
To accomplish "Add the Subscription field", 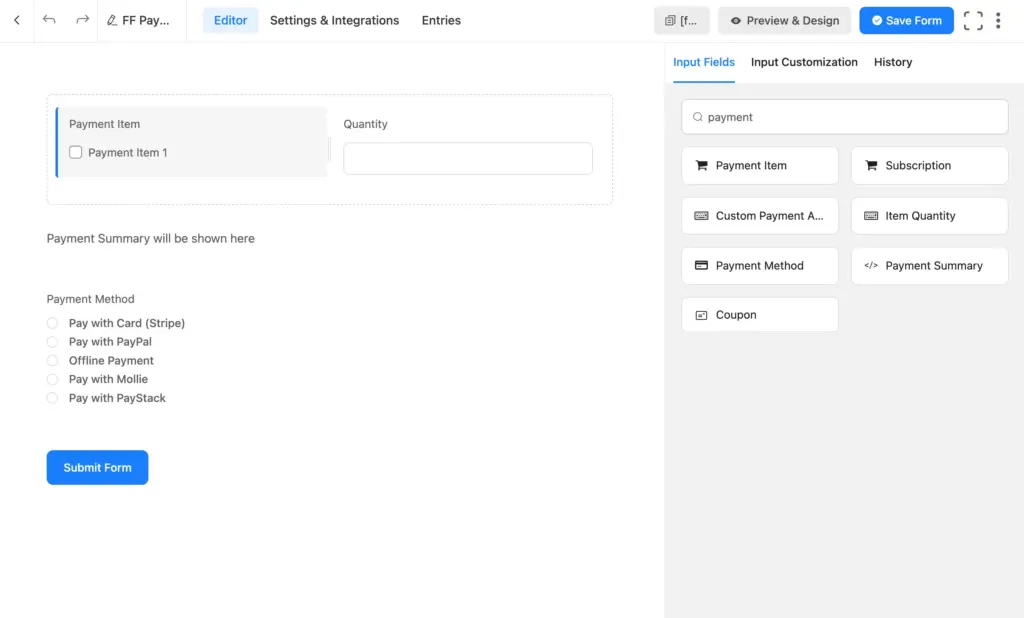I will [x=929, y=165].
